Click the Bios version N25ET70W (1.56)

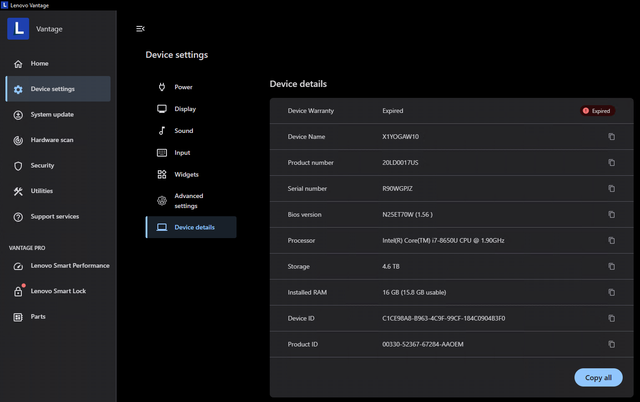(x=407, y=214)
